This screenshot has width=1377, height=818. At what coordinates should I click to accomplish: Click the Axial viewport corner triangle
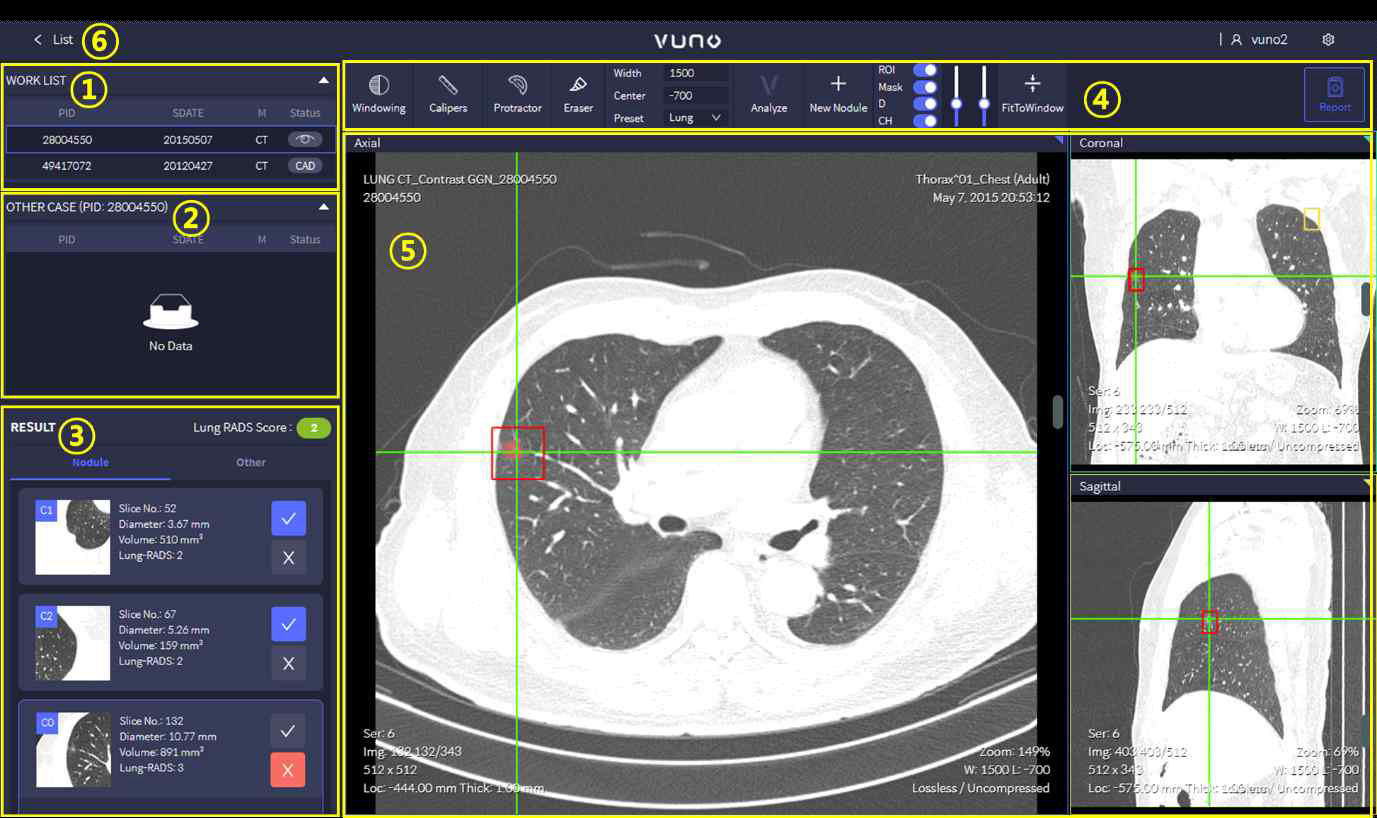[1059, 141]
